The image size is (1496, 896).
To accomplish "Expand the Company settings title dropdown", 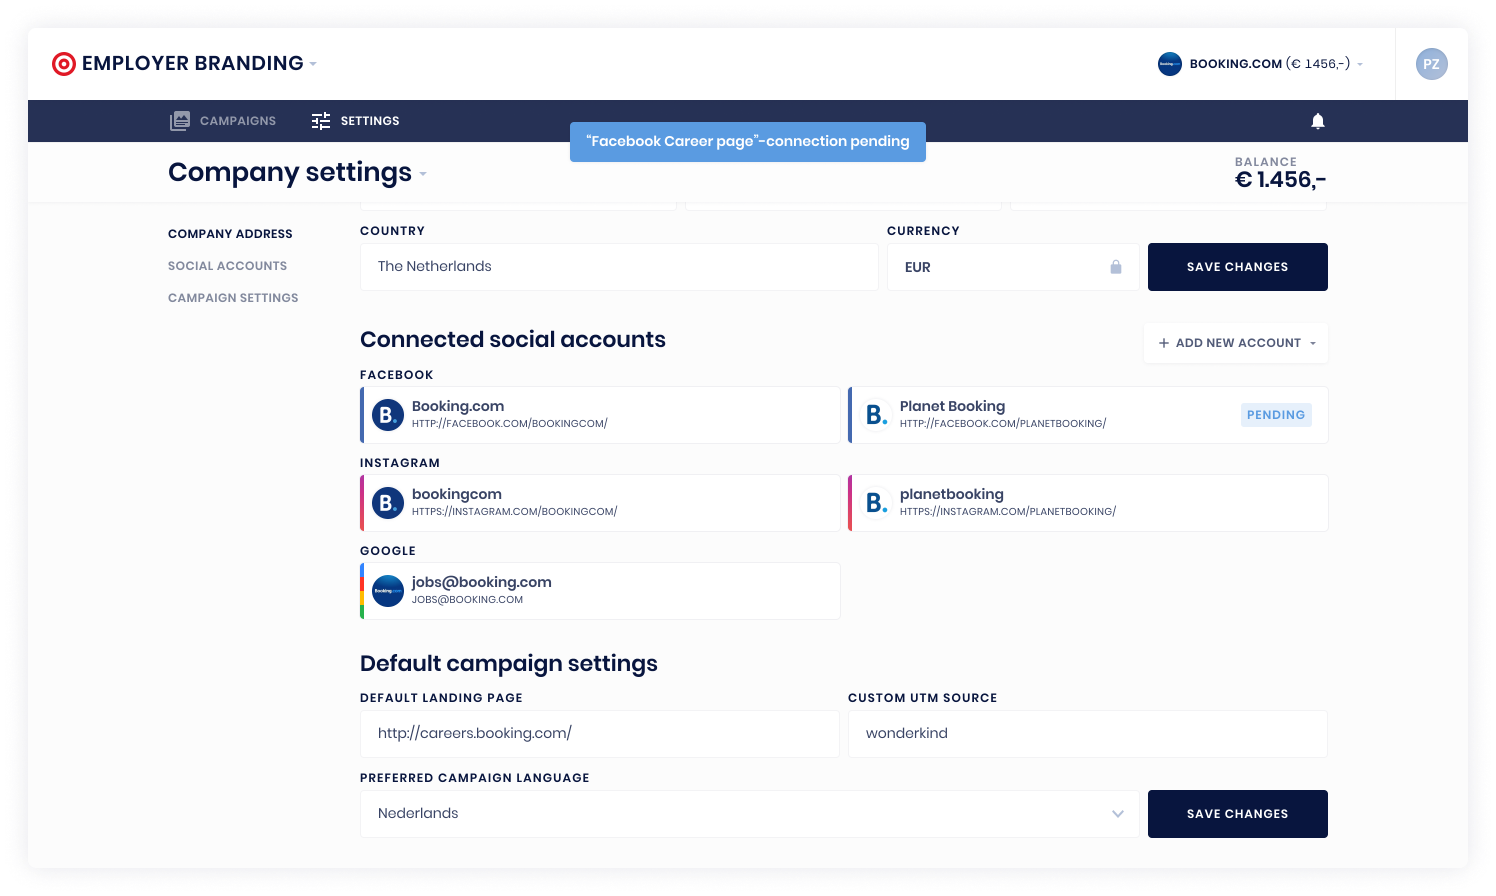I will coord(423,174).
